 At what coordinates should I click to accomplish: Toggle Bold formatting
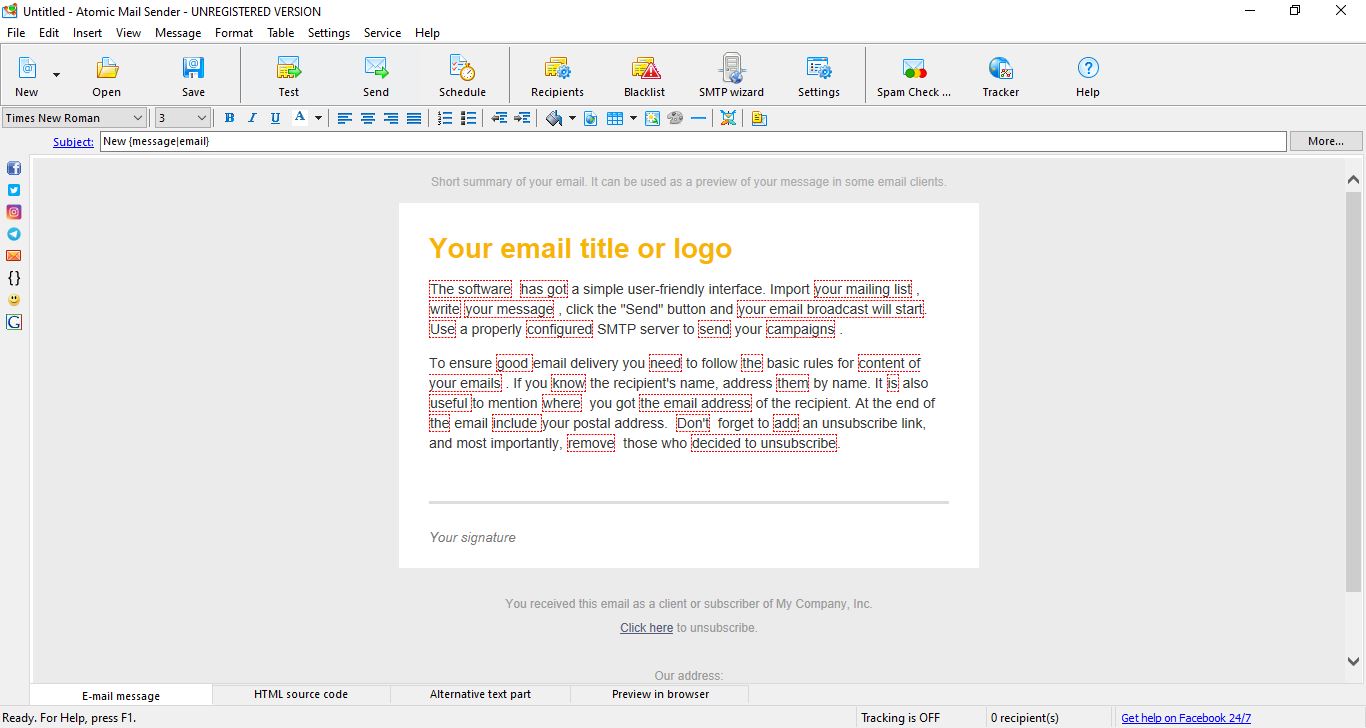coord(229,118)
